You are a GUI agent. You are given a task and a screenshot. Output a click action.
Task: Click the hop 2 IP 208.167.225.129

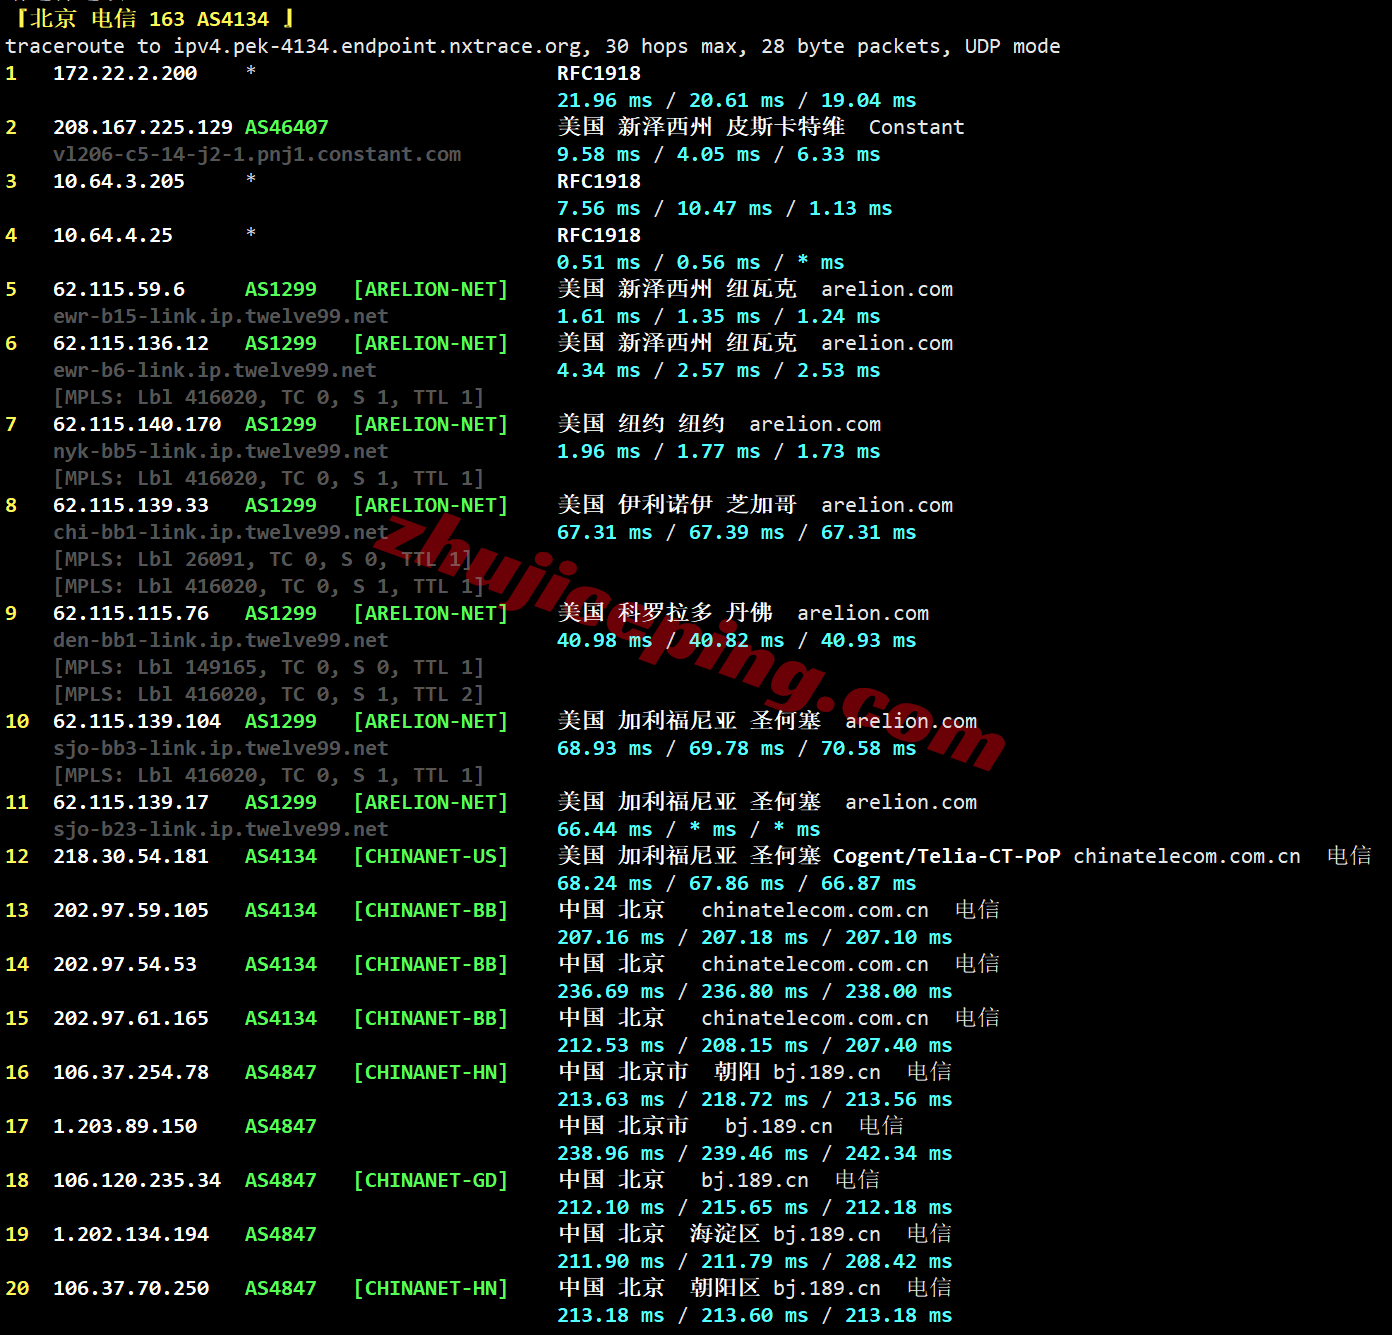pyautogui.click(x=142, y=127)
